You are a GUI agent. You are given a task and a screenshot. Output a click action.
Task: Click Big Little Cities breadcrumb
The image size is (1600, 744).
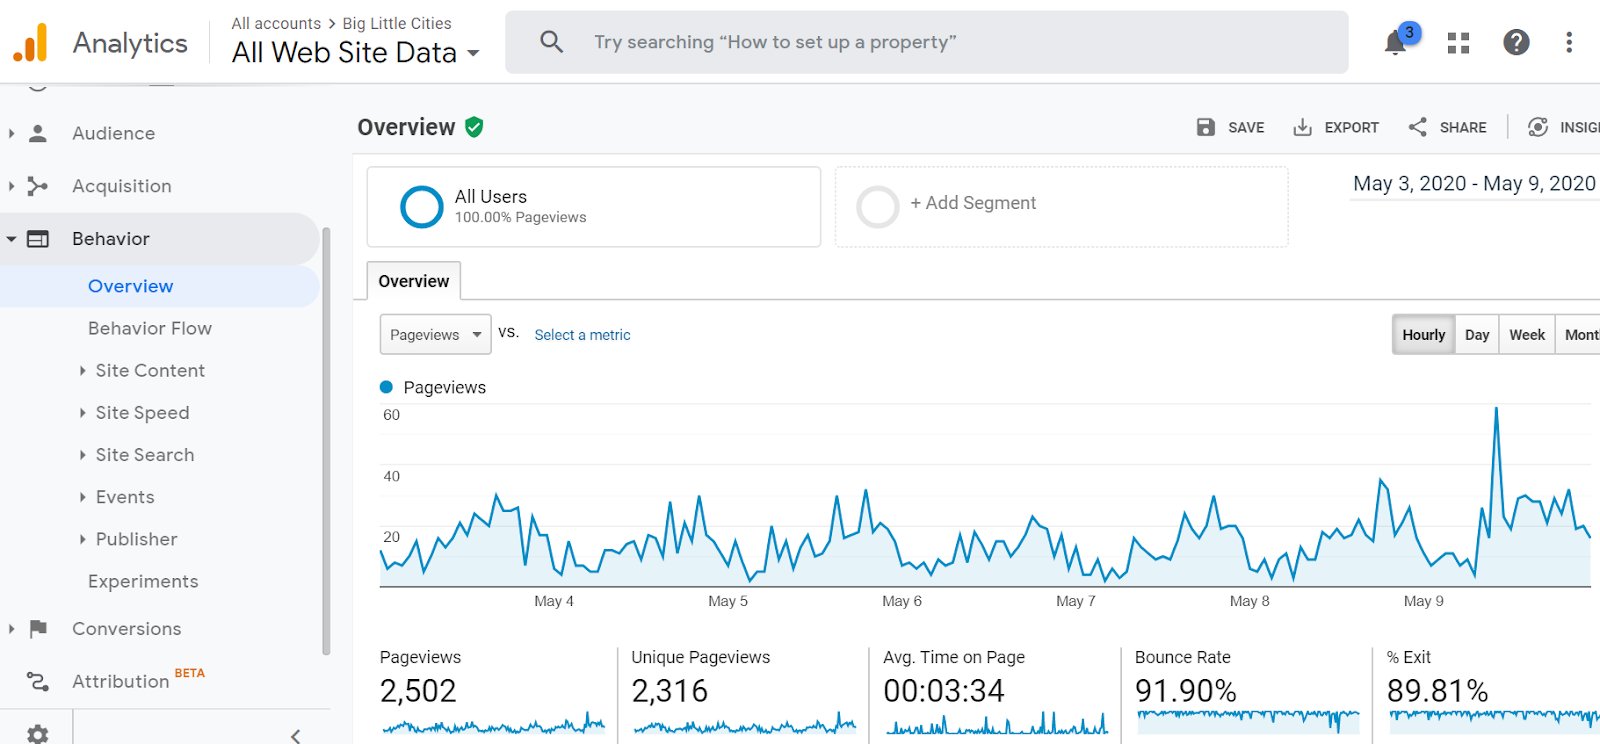coord(397,23)
